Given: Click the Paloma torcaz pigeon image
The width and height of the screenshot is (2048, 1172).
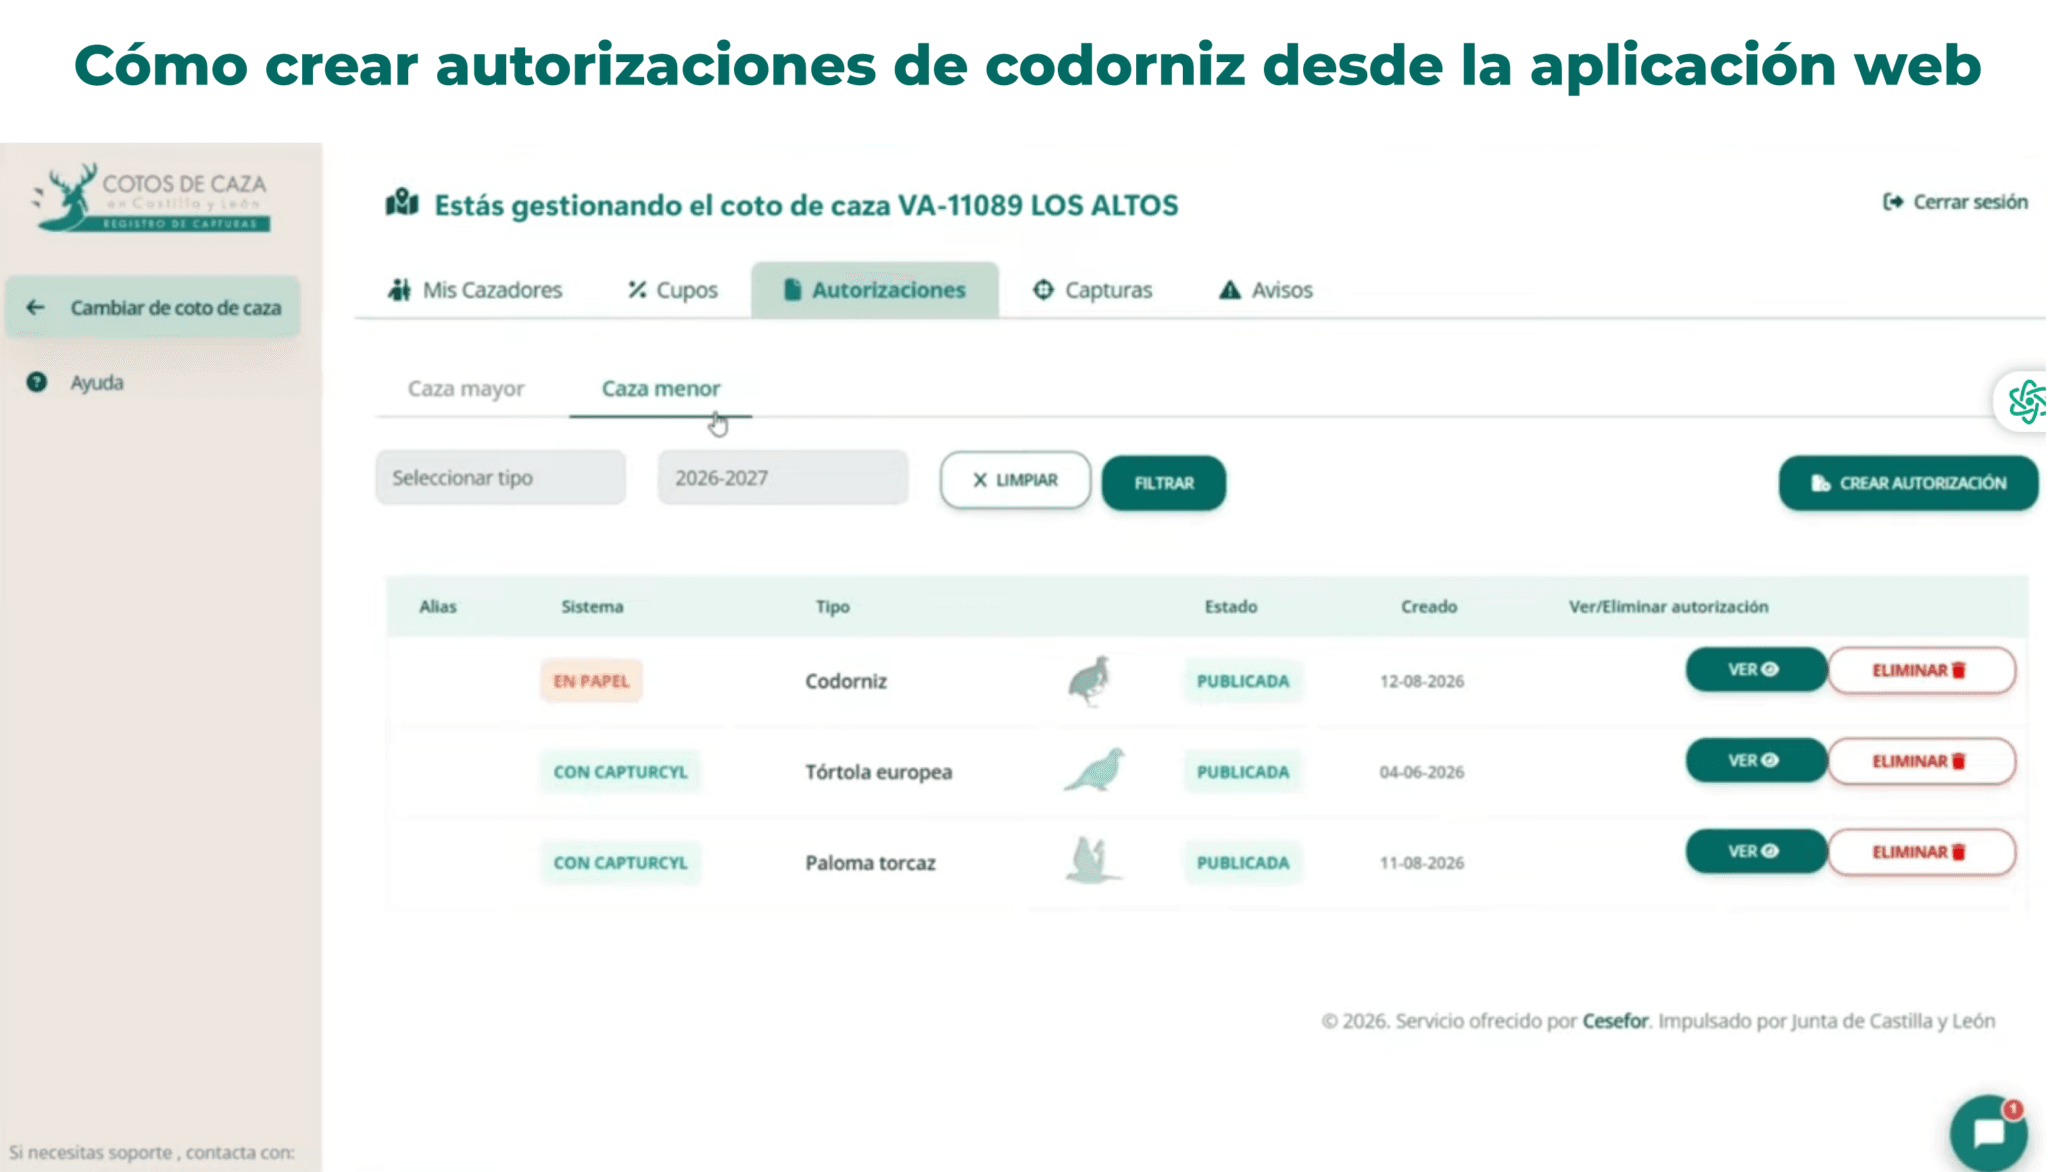Looking at the screenshot, I should point(1093,860).
